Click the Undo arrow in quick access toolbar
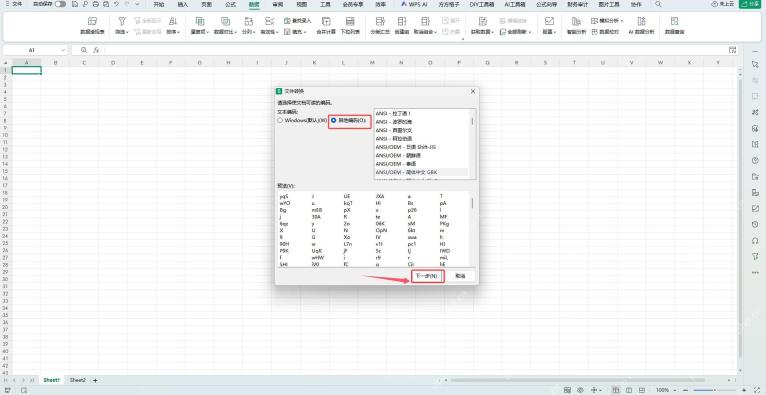766x395 pixels. point(116,4)
